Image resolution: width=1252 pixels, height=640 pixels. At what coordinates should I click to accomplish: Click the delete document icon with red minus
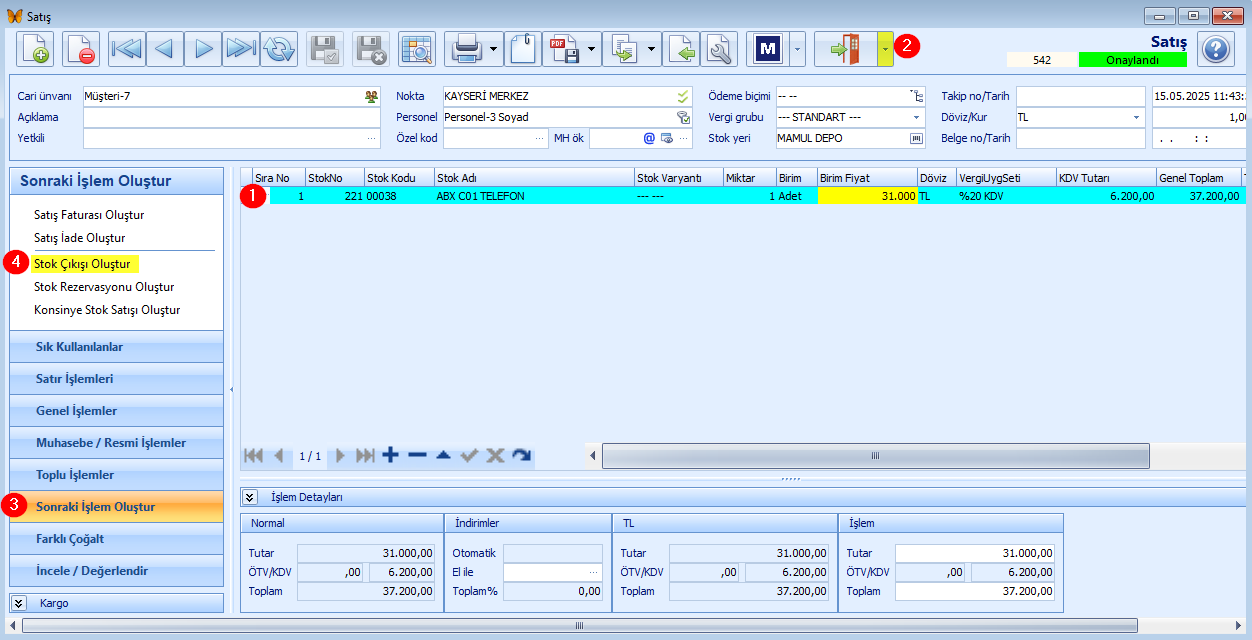81,48
